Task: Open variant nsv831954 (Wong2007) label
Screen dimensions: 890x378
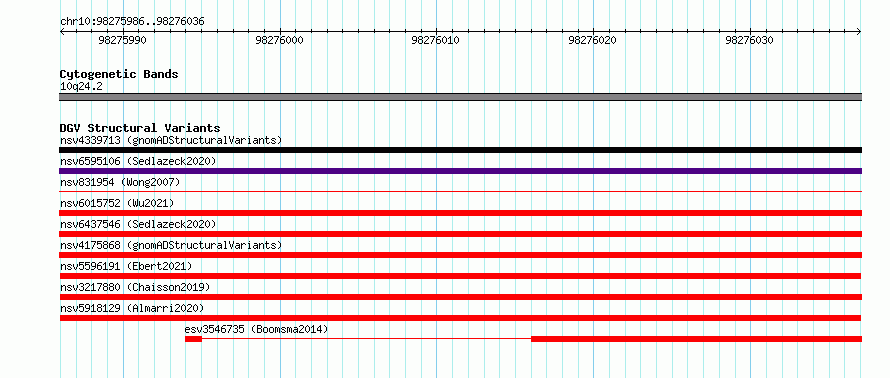Action: pos(120,182)
